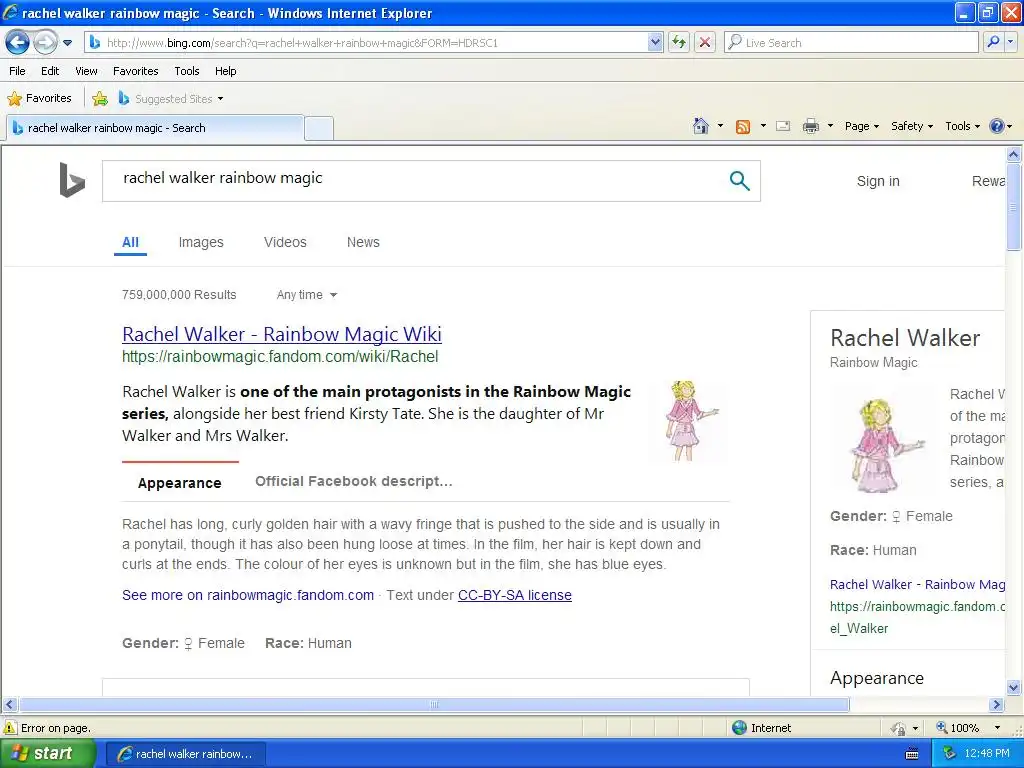1024x768 pixels.
Task: Click the Home icon in command bar
Action: click(701, 126)
